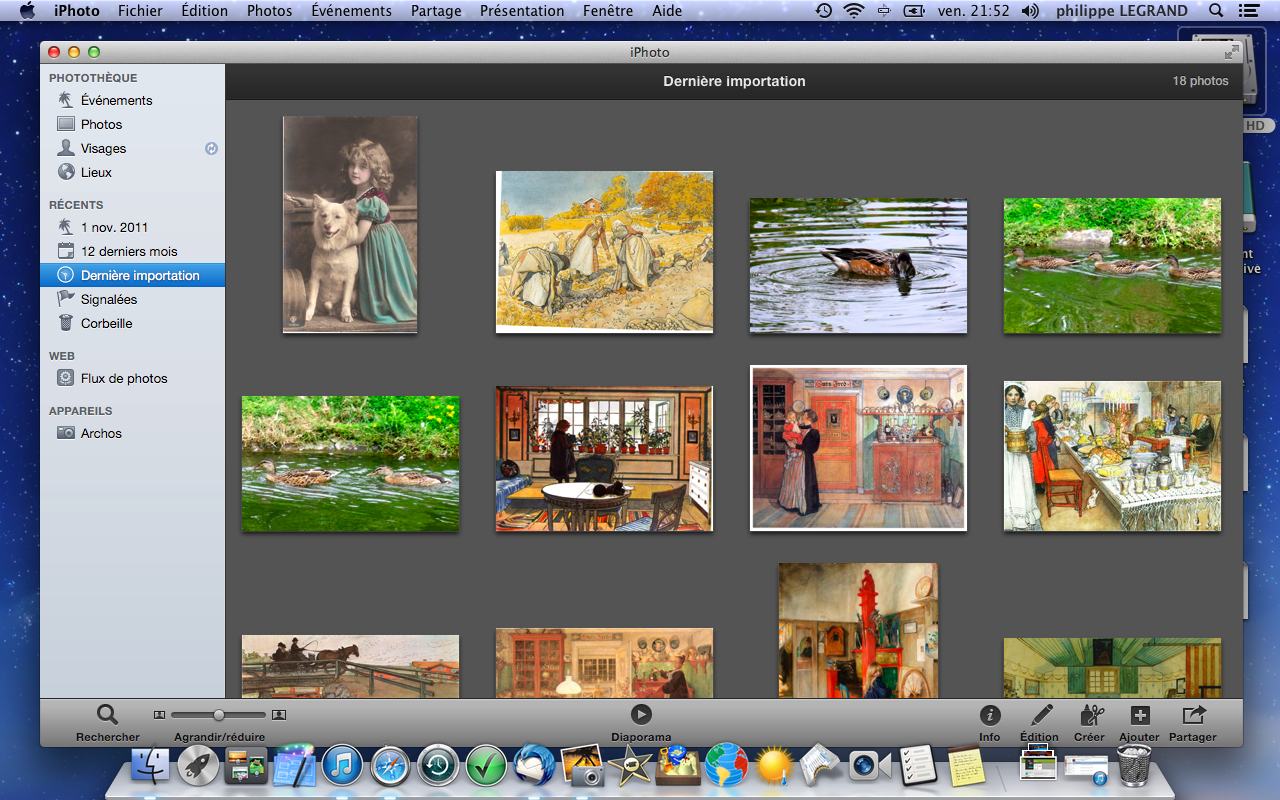
Task: Click the large-thumbnail icon of zoom slider
Action: pos(279,715)
